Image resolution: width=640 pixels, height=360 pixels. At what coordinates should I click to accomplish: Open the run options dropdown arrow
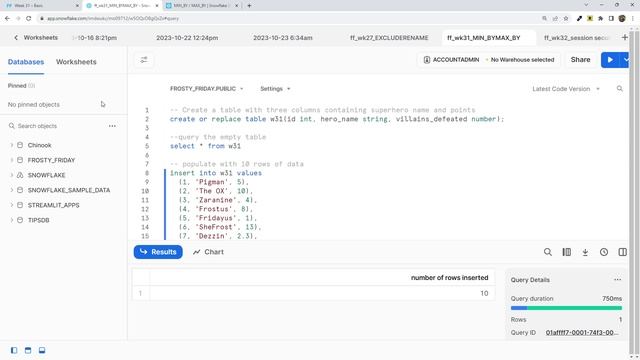(626, 60)
